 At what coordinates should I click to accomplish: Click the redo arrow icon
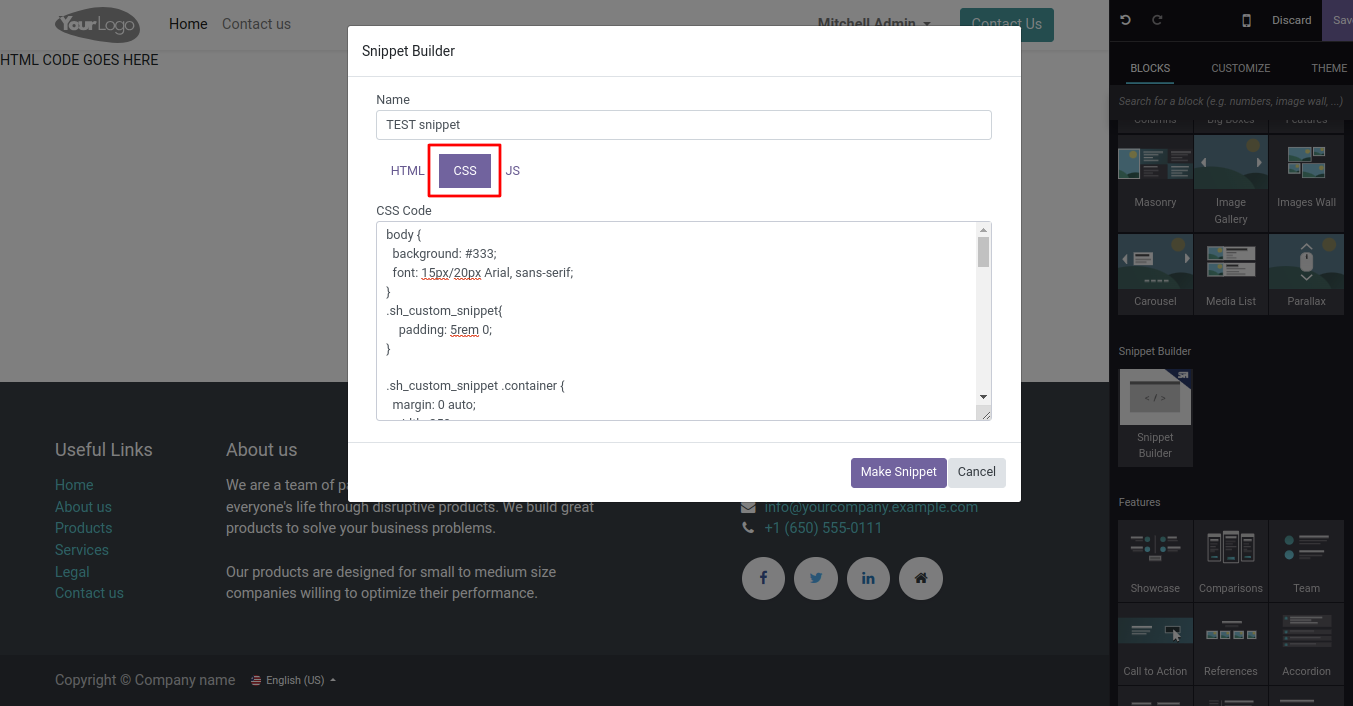pos(1158,20)
